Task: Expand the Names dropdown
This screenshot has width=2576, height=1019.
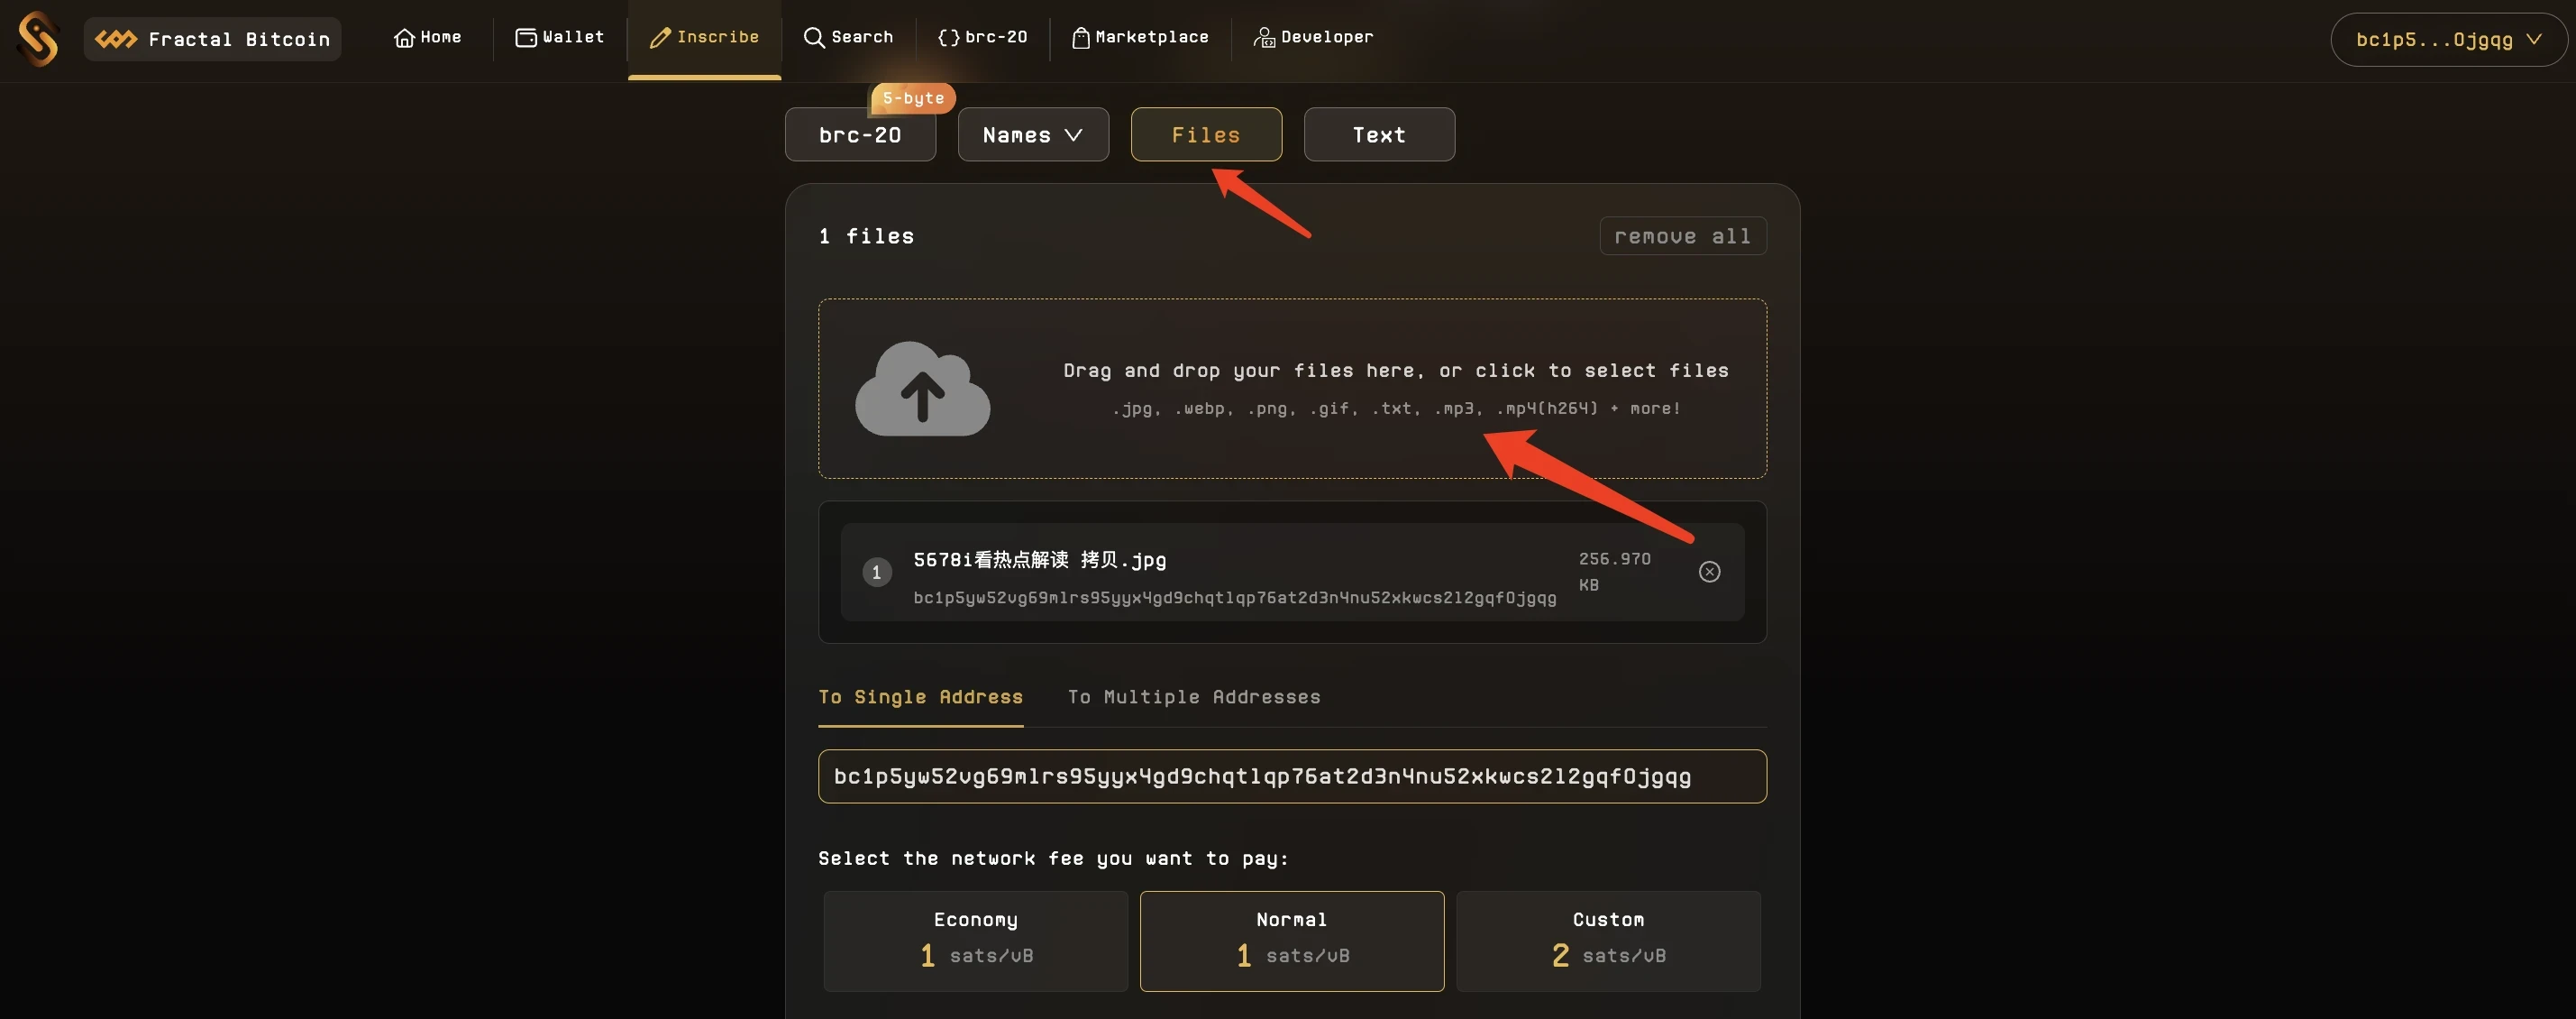Action: (1033, 133)
